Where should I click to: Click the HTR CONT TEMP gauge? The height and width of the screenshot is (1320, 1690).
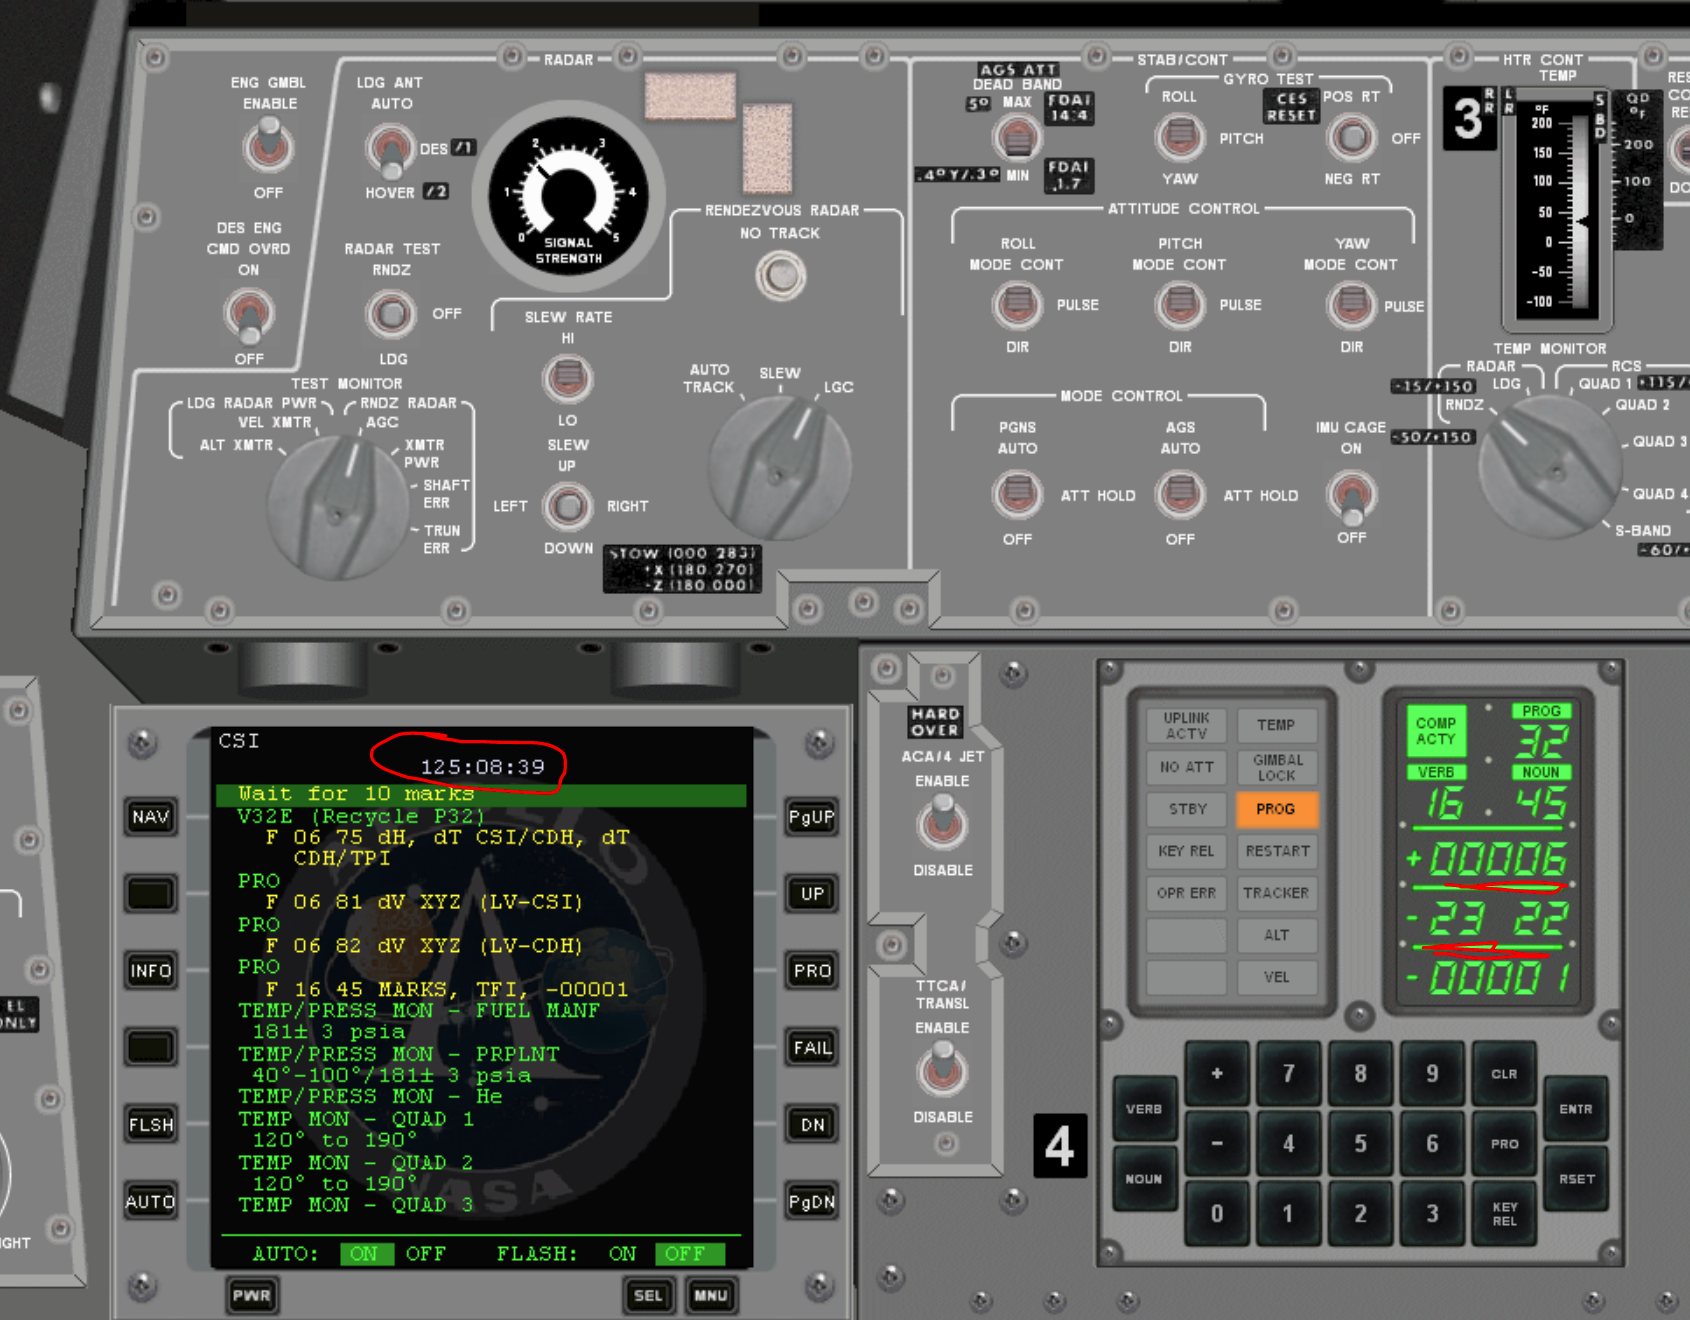pyautogui.click(x=1558, y=208)
